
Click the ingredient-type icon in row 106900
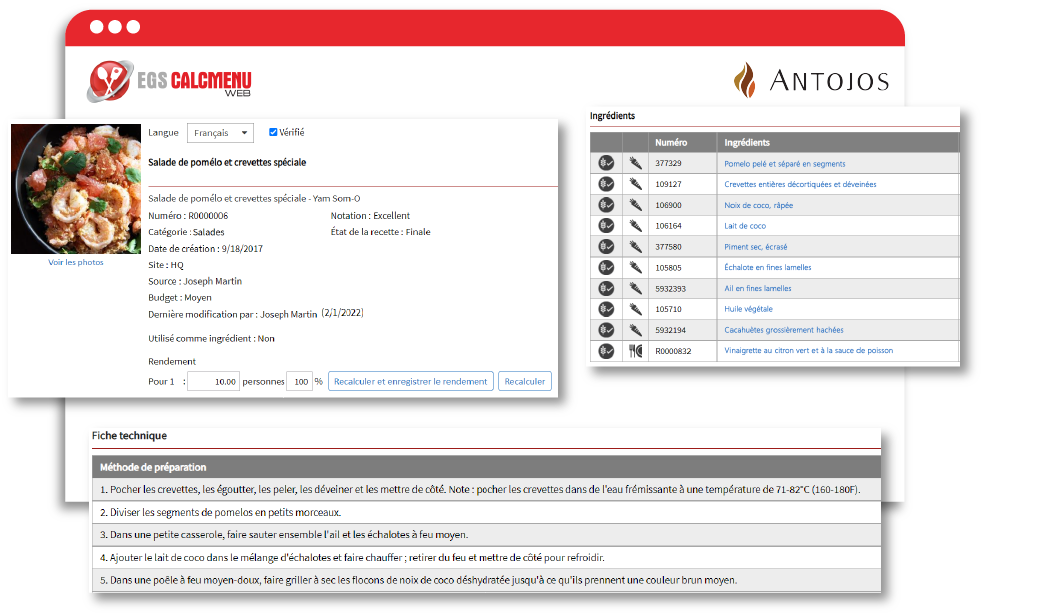(x=636, y=205)
